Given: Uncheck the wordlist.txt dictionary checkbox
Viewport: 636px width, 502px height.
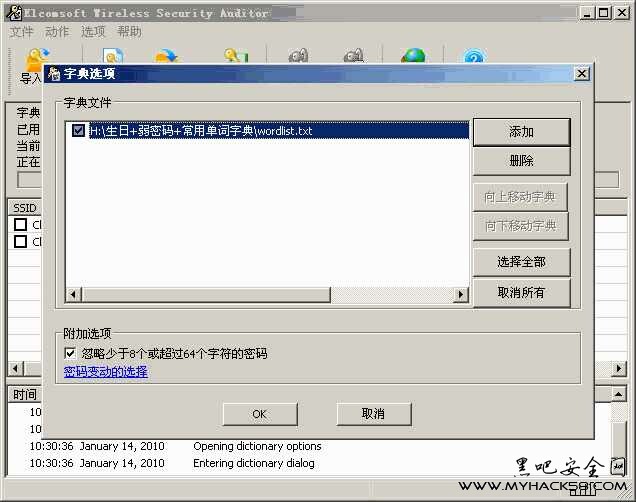Looking at the screenshot, I should pyautogui.click(x=79, y=130).
